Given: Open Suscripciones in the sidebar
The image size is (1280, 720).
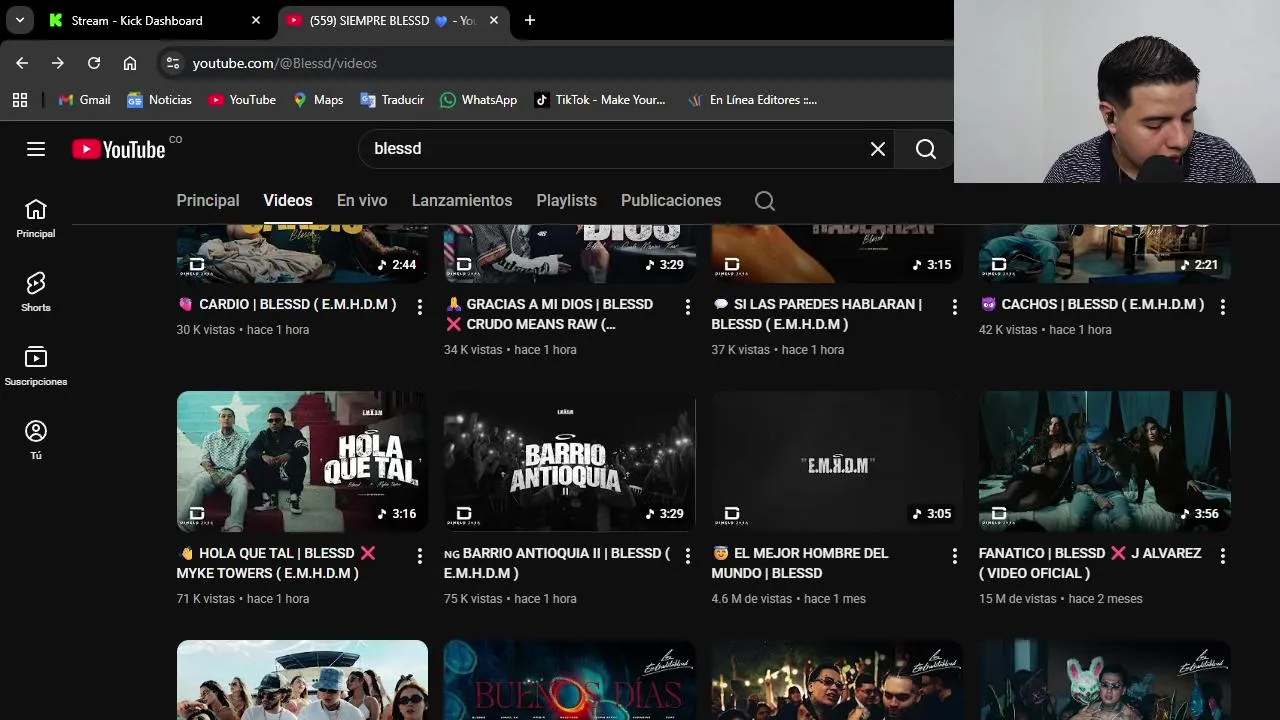Looking at the screenshot, I should [36, 366].
